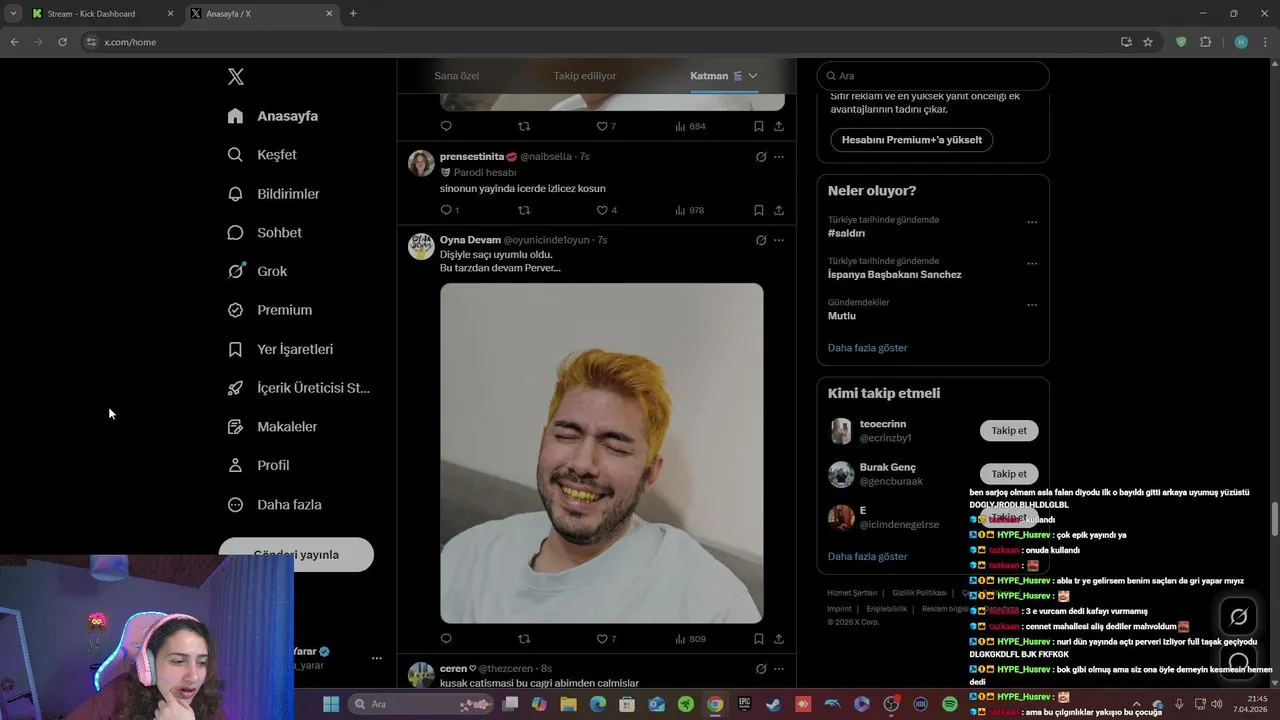Repost prensestinita's post
The height and width of the screenshot is (720, 1280).
[523, 210]
